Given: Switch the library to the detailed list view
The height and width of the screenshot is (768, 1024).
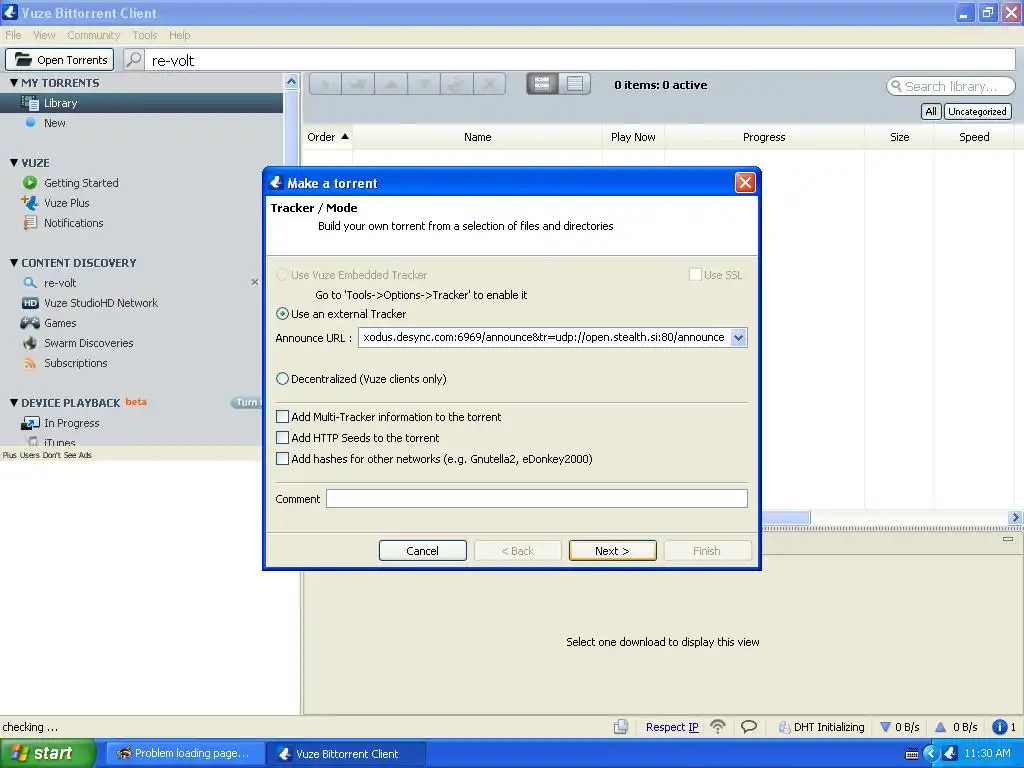Looking at the screenshot, I should 575,84.
